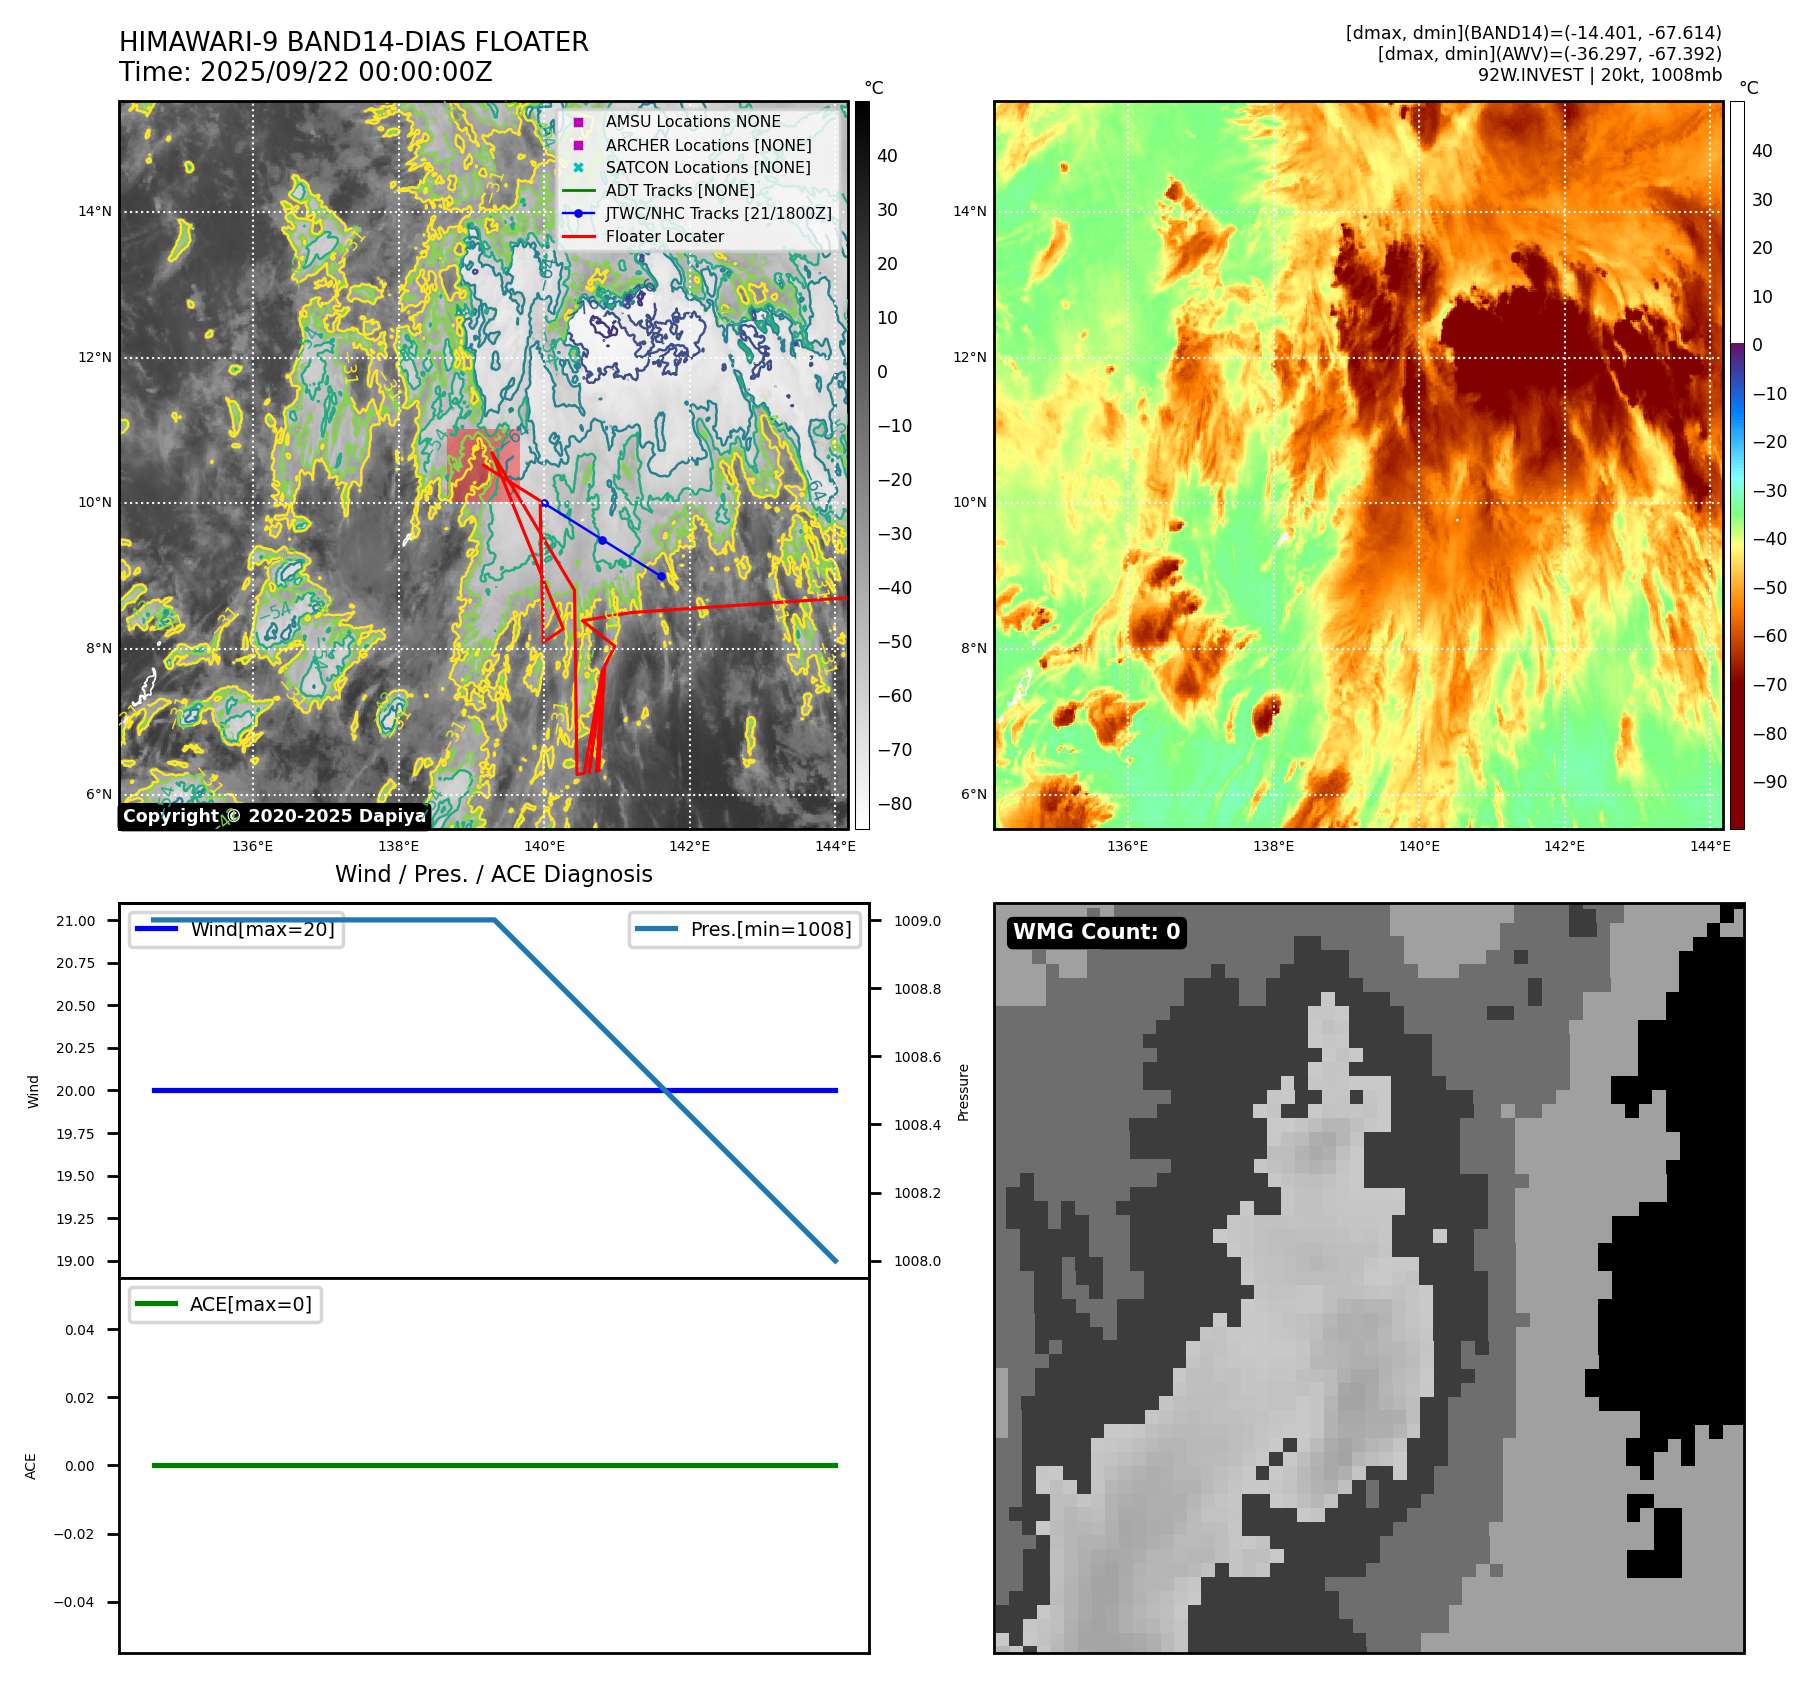
Task: Click the horizontal blue wind line
Action: tap(494, 1091)
